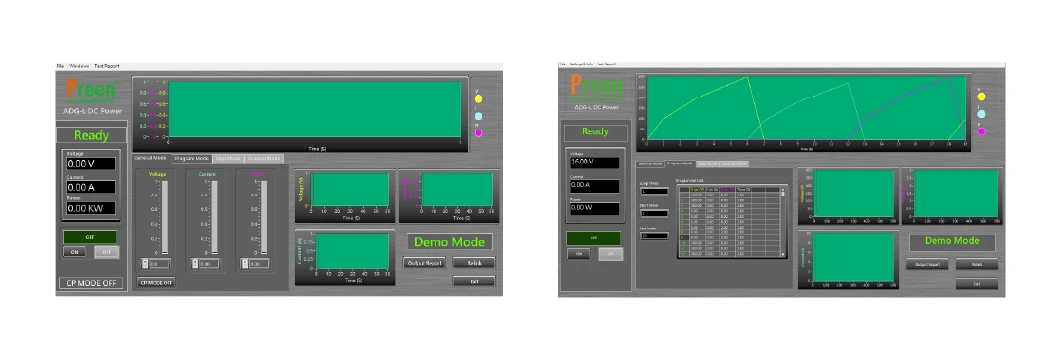
Task: Click the 0.00 V voltage readout, left window
Action: tap(91, 164)
